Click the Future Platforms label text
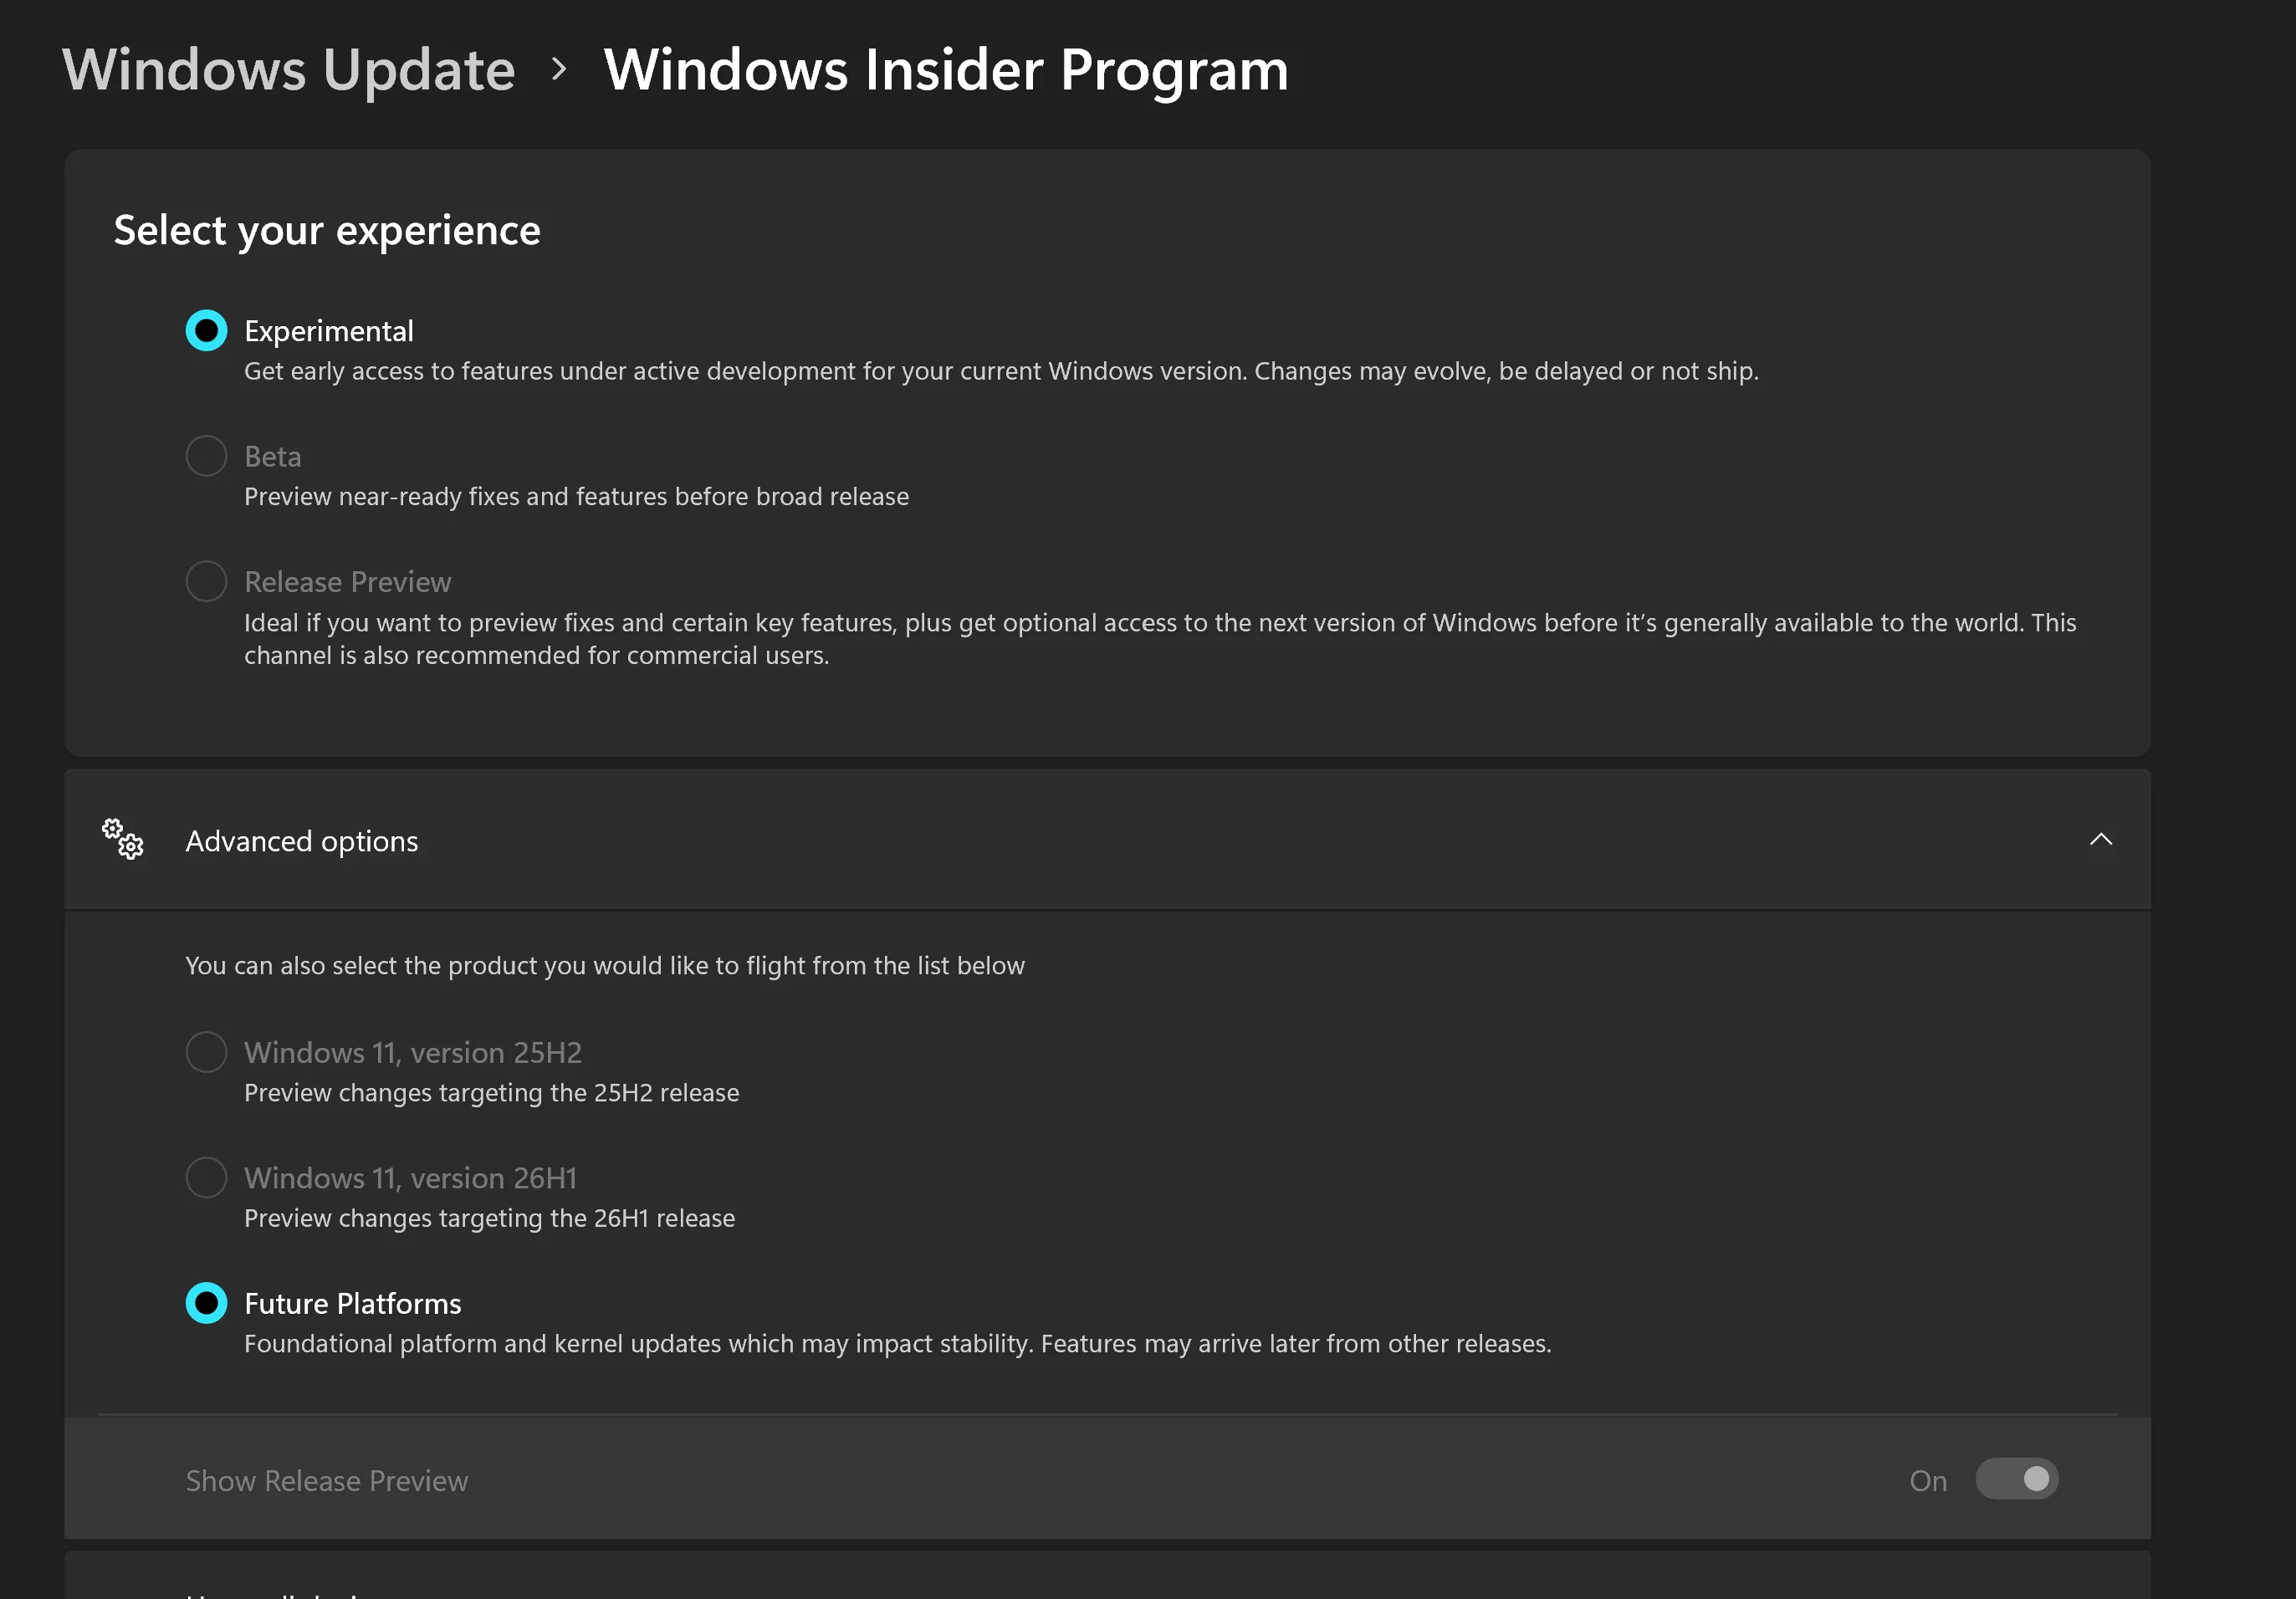This screenshot has height=1599, width=2296. 353,1304
